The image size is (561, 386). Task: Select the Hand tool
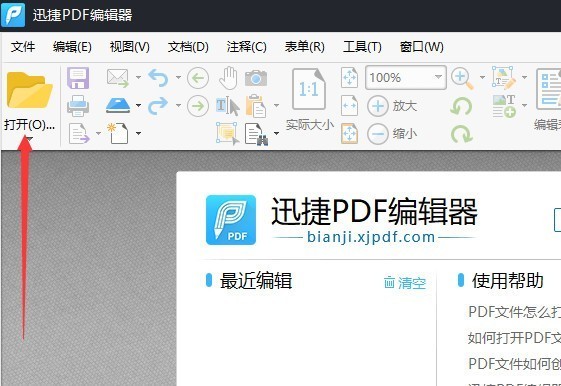click(228, 78)
